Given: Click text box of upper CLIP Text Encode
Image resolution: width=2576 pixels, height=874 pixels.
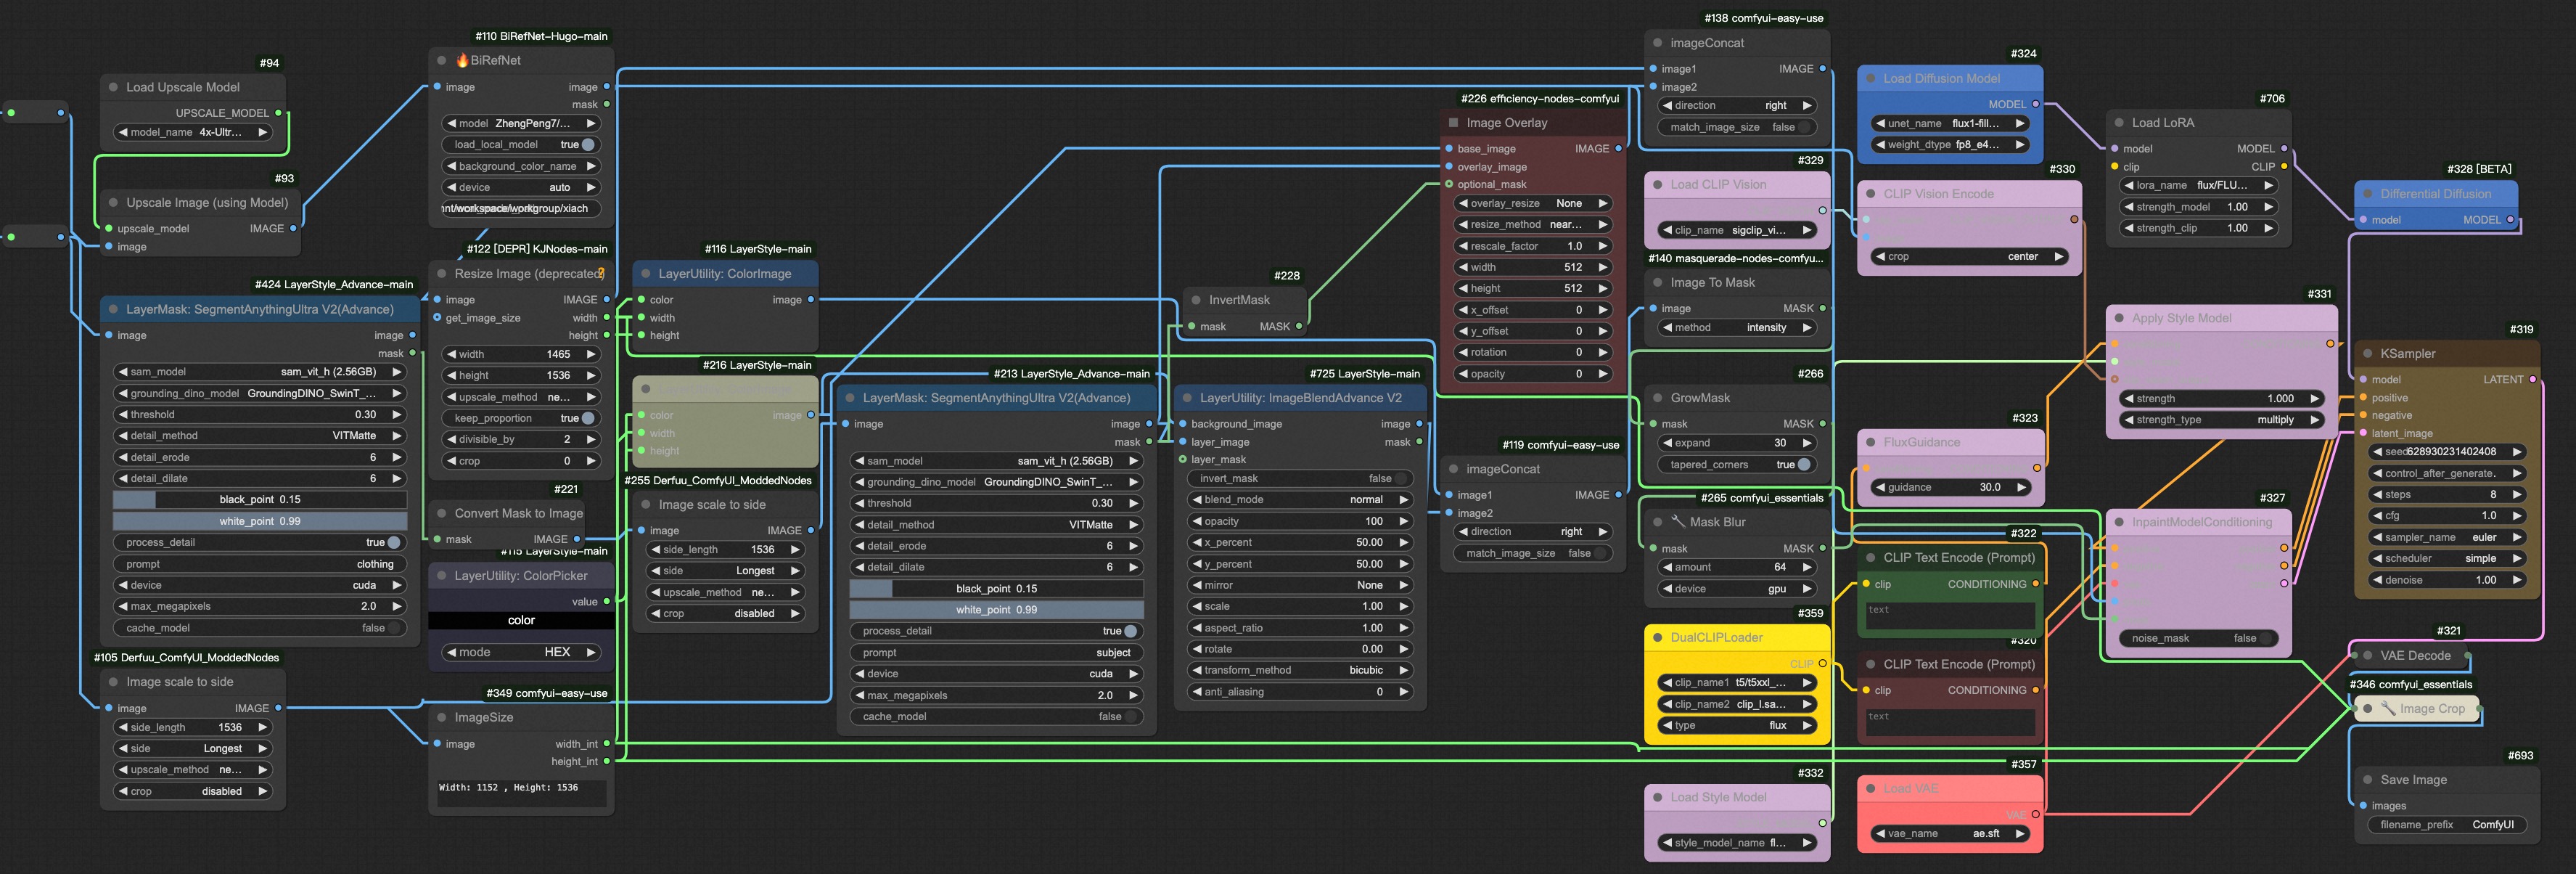Looking at the screenshot, I should click(x=1950, y=615).
